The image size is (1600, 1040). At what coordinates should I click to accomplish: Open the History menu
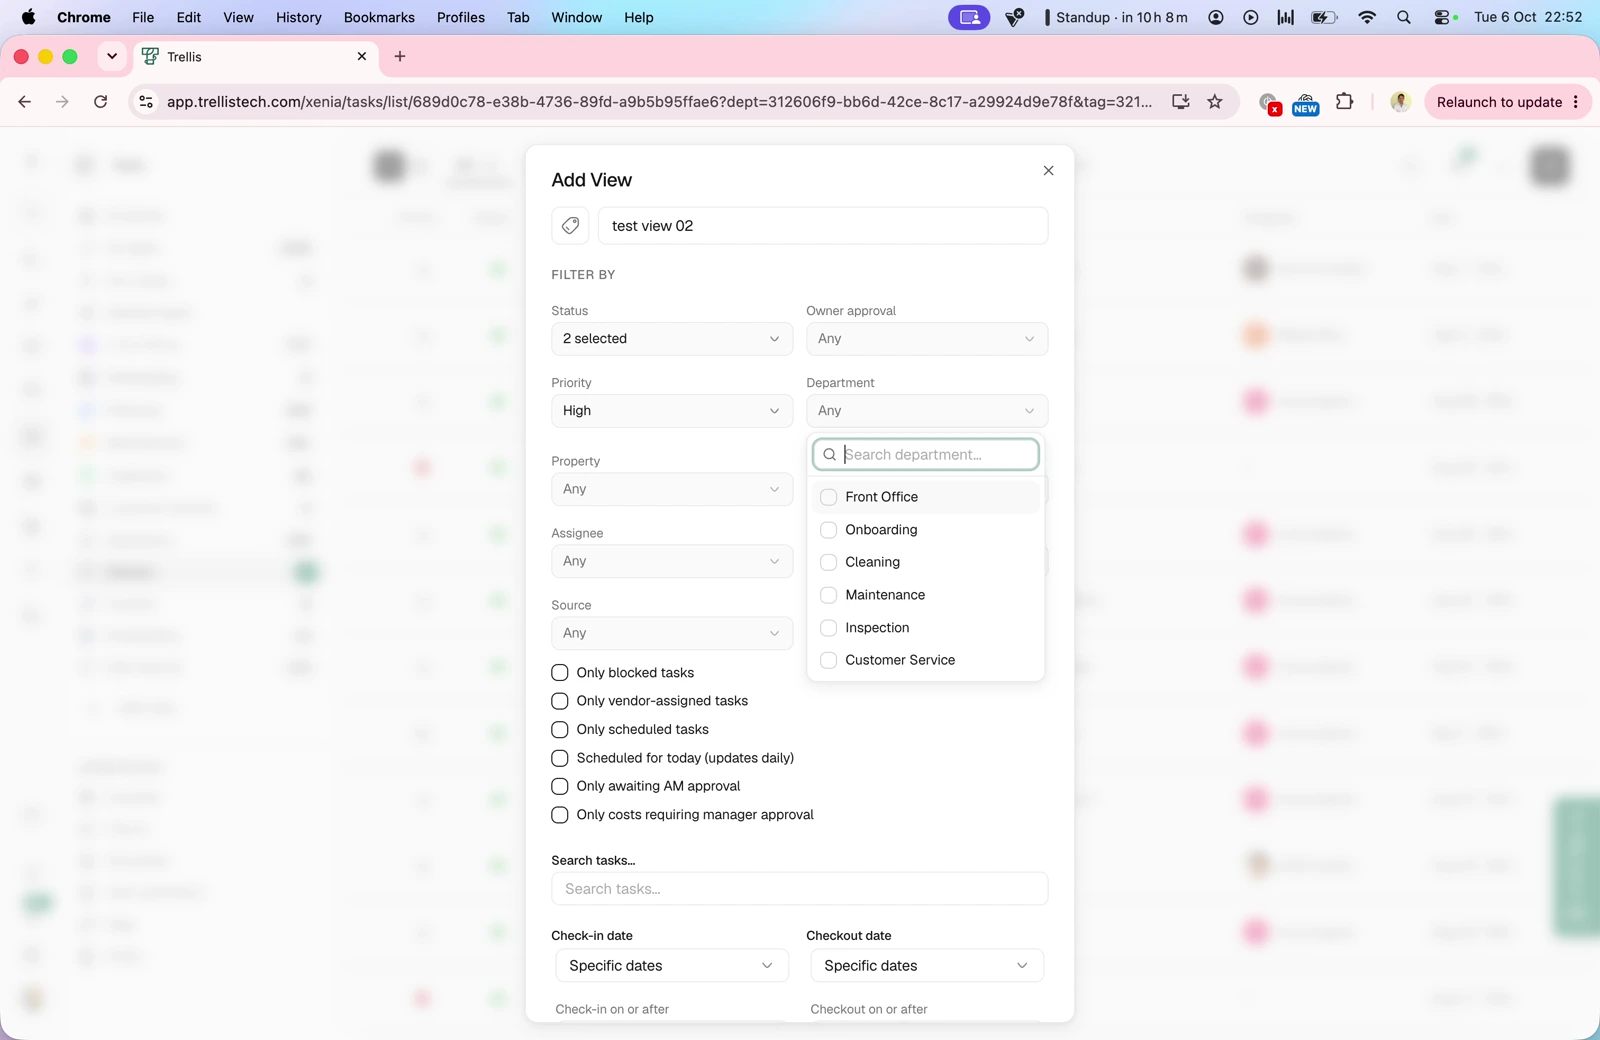click(x=299, y=17)
